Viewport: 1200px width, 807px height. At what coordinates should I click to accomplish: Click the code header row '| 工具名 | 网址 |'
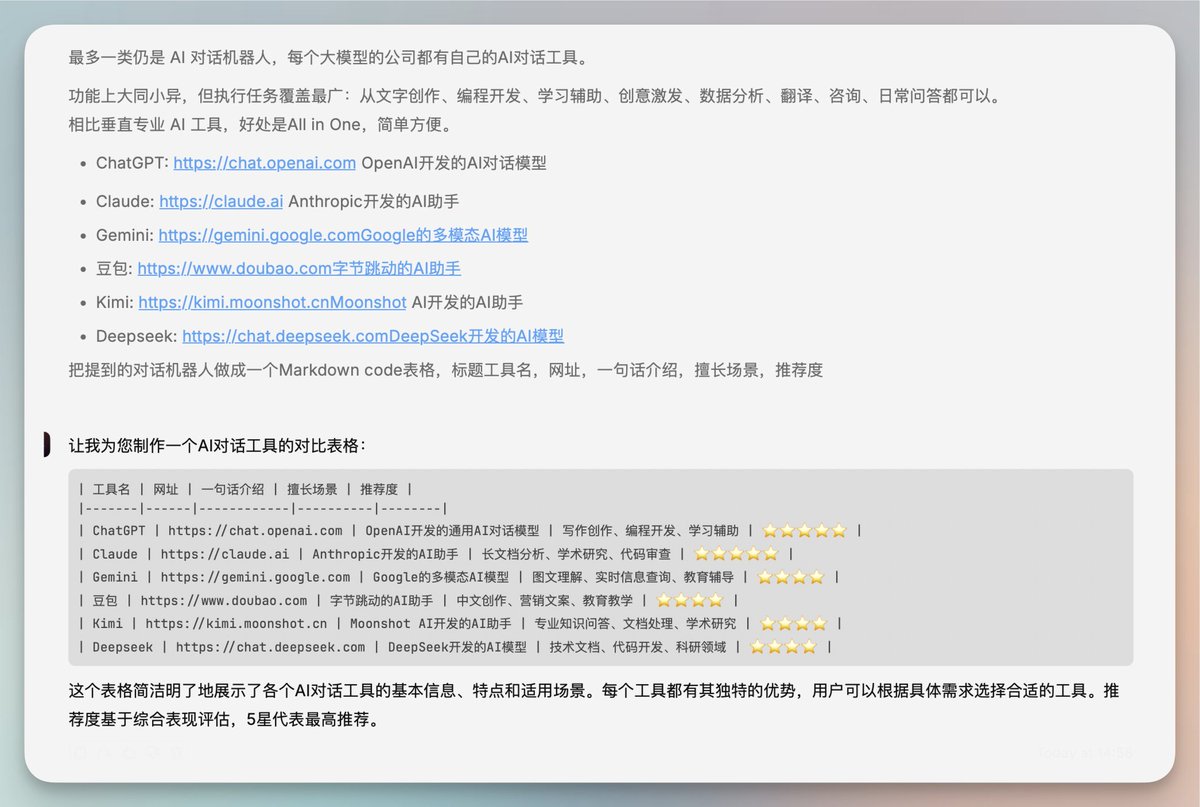tap(245, 489)
